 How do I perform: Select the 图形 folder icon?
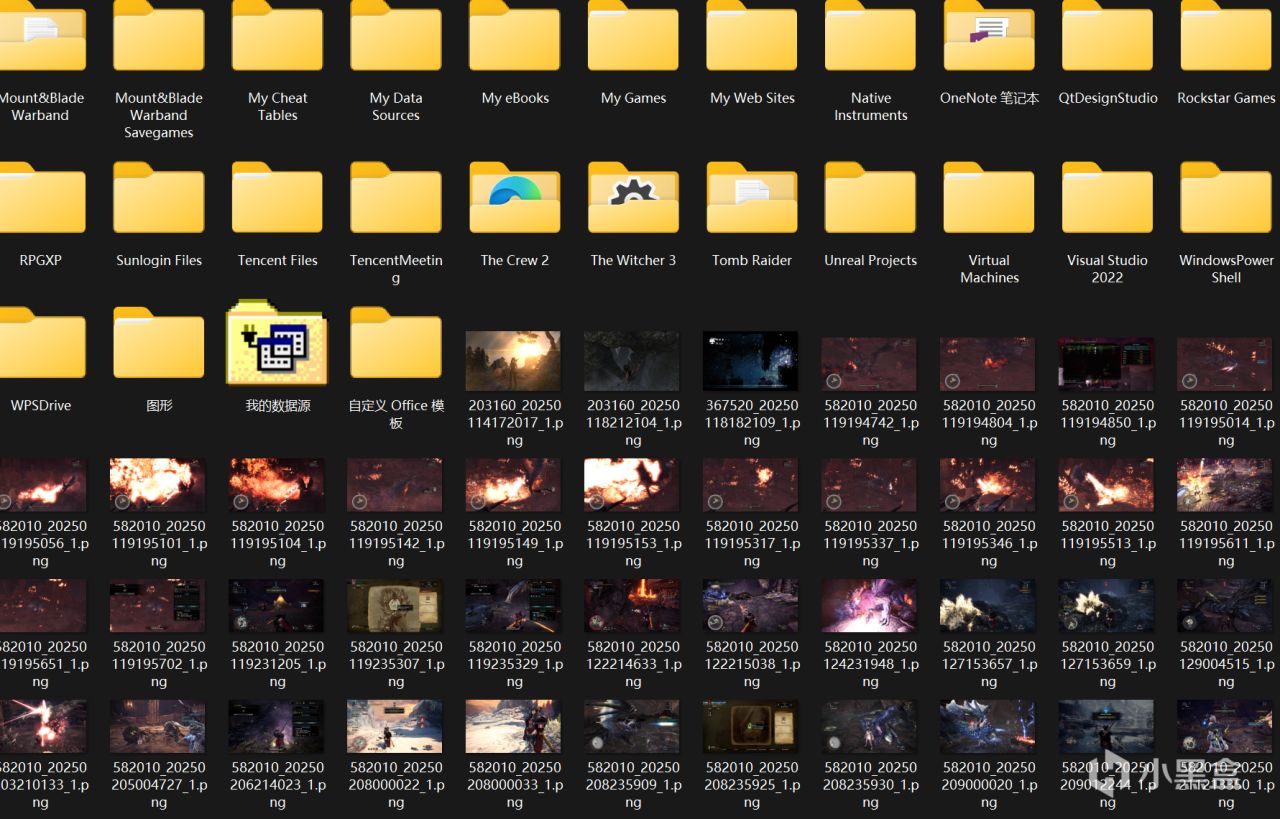[159, 343]
